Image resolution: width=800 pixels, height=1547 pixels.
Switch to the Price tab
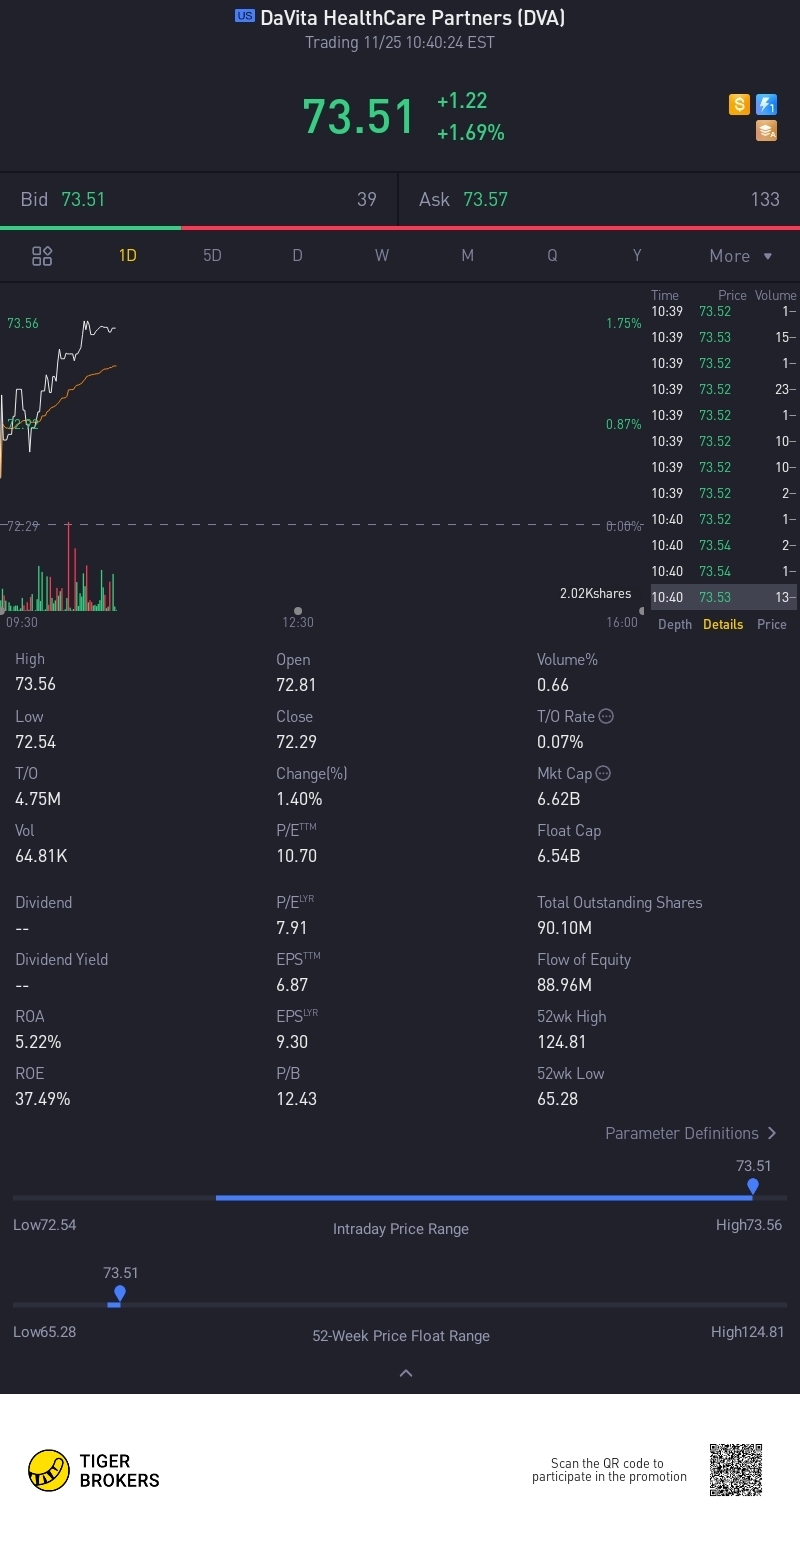coord(771,624)
